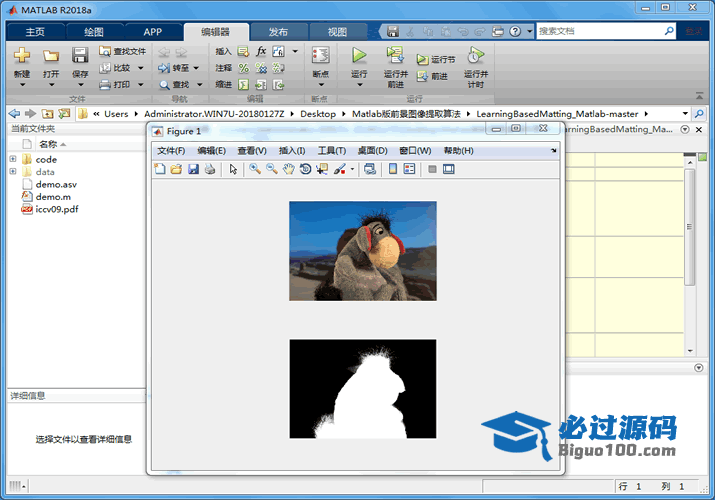Expand the data folder in file tree

point(13,172)
